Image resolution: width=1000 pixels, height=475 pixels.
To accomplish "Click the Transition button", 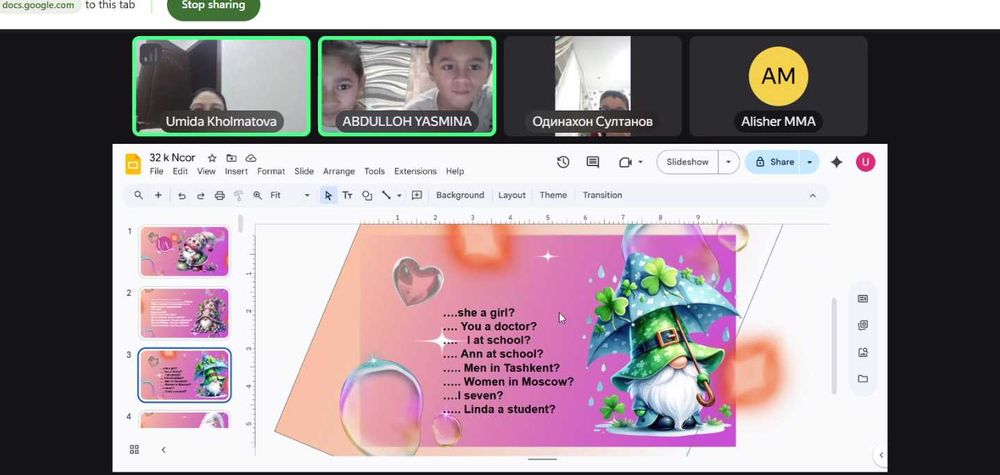I will (x=602, y=195).
